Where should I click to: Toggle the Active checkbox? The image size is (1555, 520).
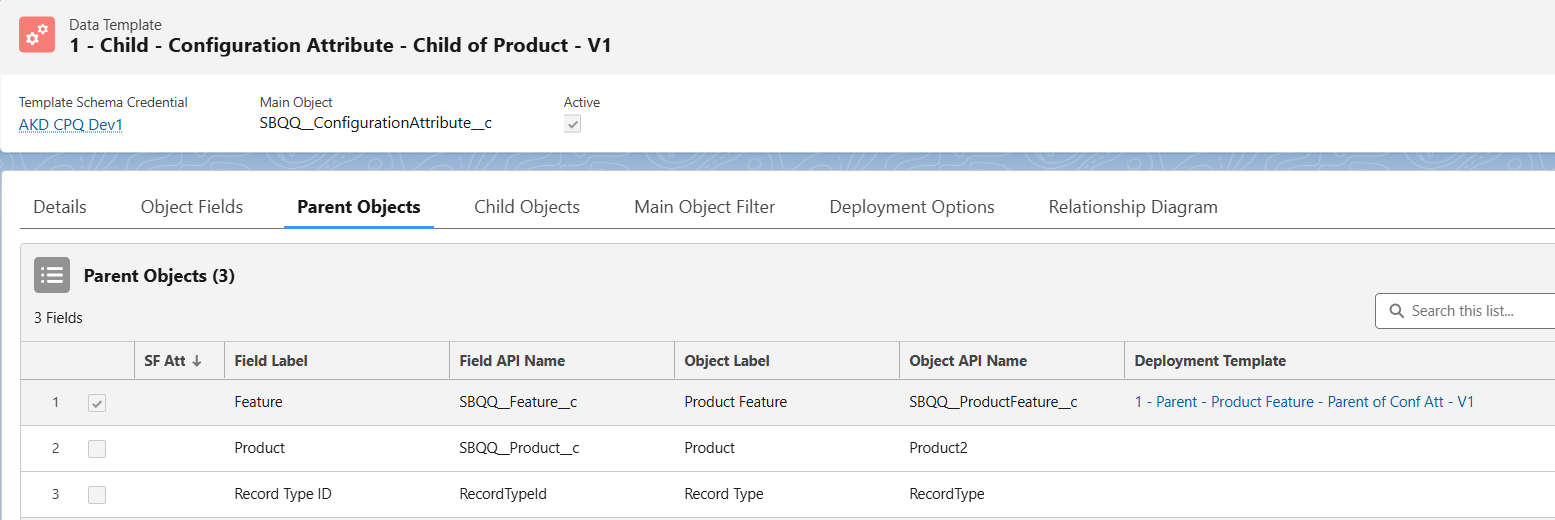pyautogui.click(x=573, y=124)
